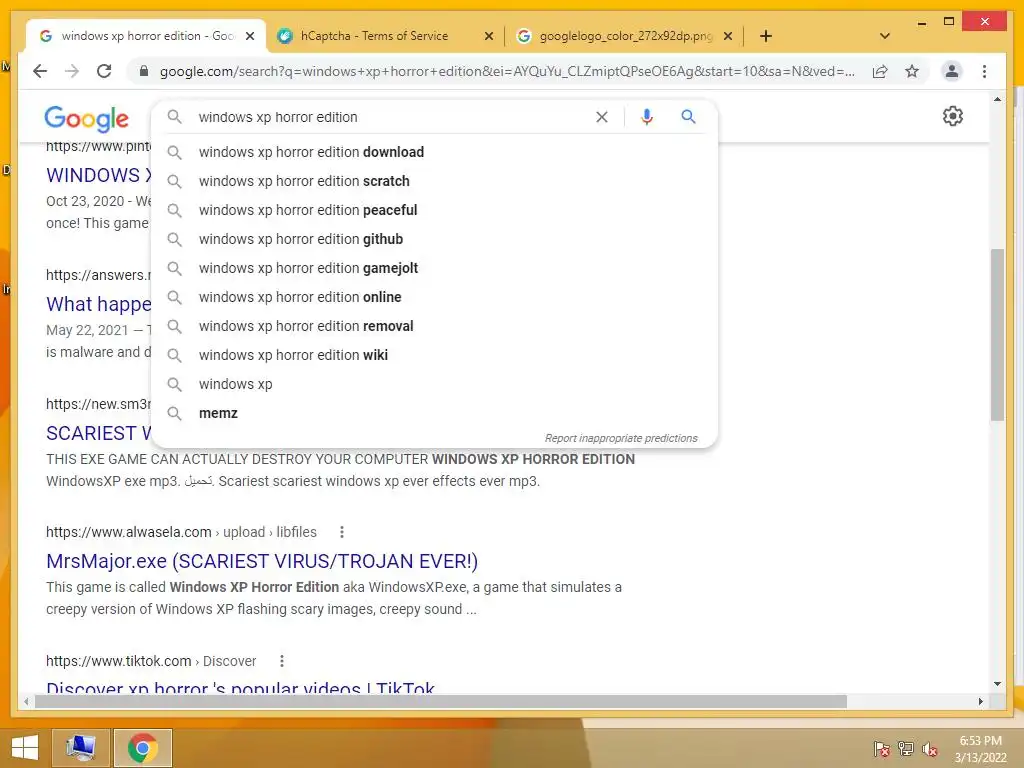This screenshot has width=1024, height=768.
Task: Choose suggestion 'windows xp horror edition removal'
Action: tap(434, 326)
